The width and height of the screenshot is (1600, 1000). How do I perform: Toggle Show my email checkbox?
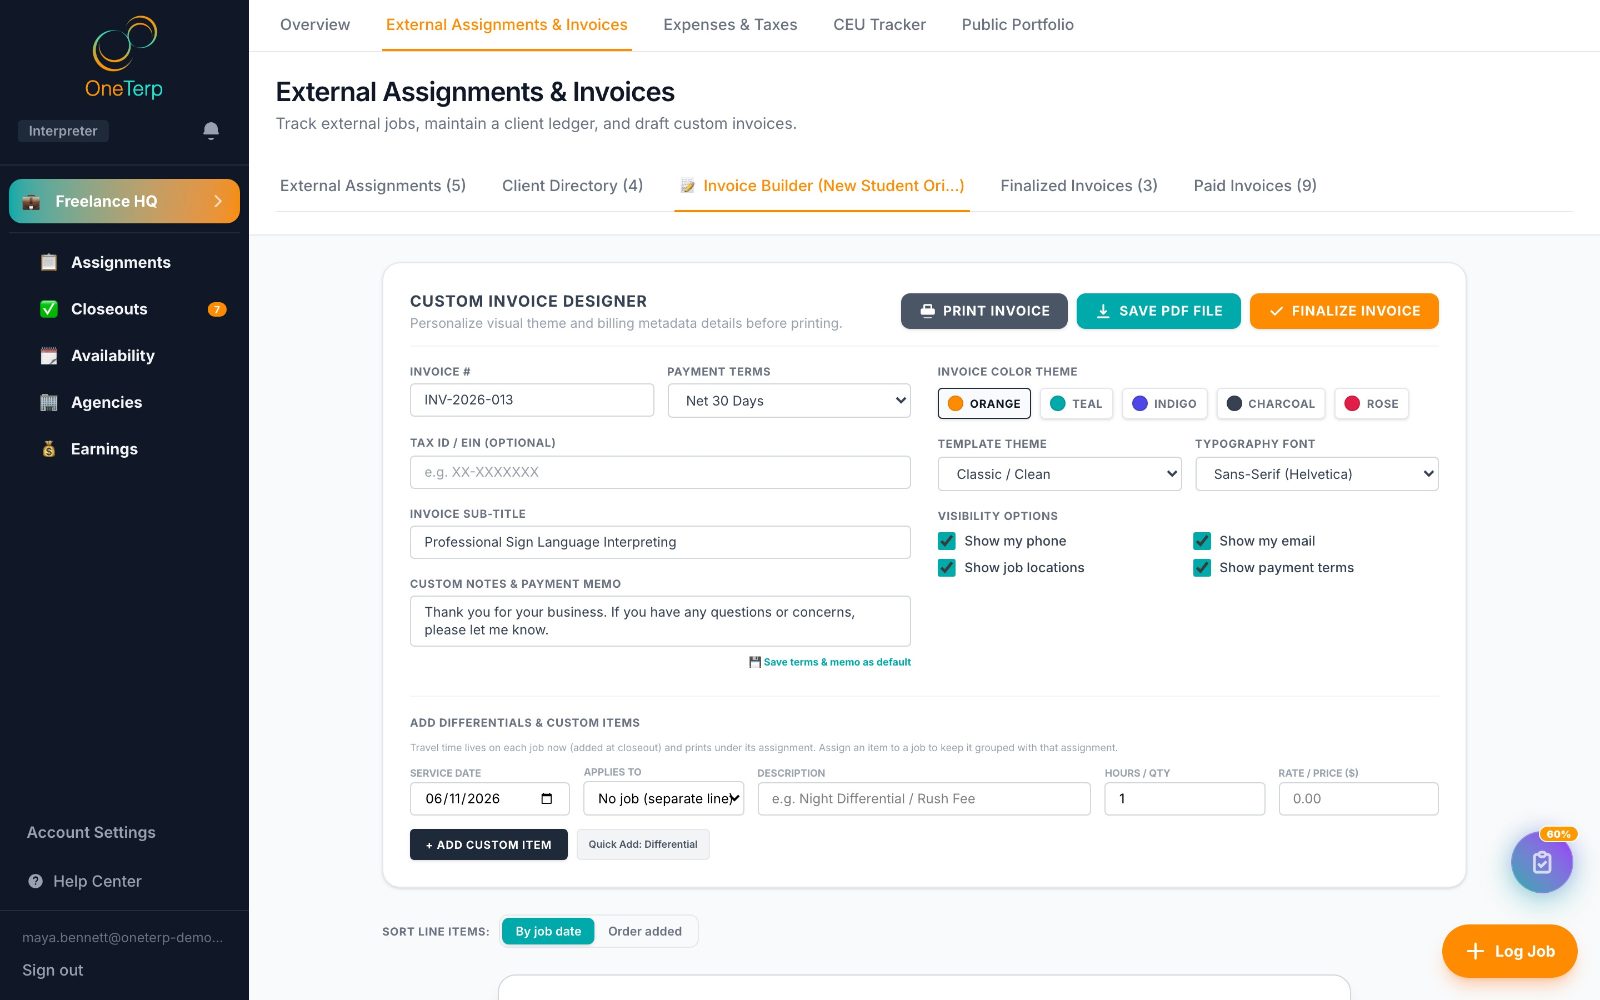click(x=1202, y=541)
